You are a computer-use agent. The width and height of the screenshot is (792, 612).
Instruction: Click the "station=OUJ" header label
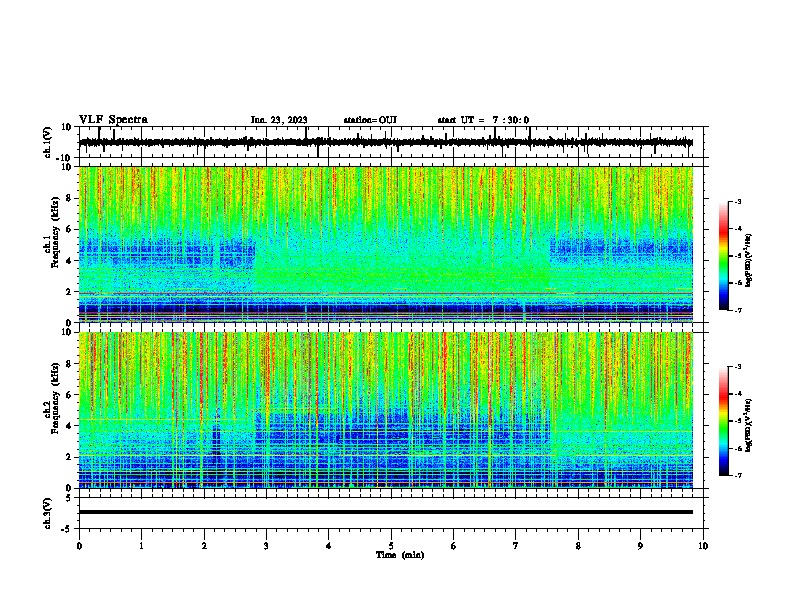370,120
